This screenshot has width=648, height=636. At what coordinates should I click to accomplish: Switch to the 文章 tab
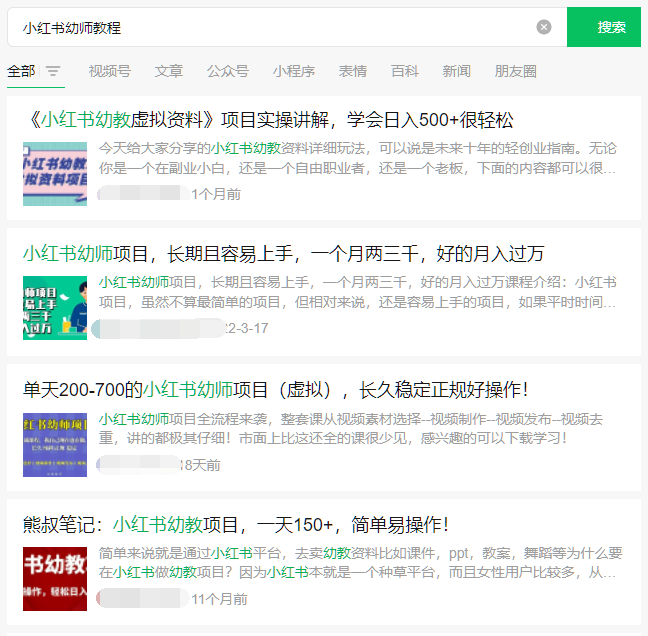169,71
